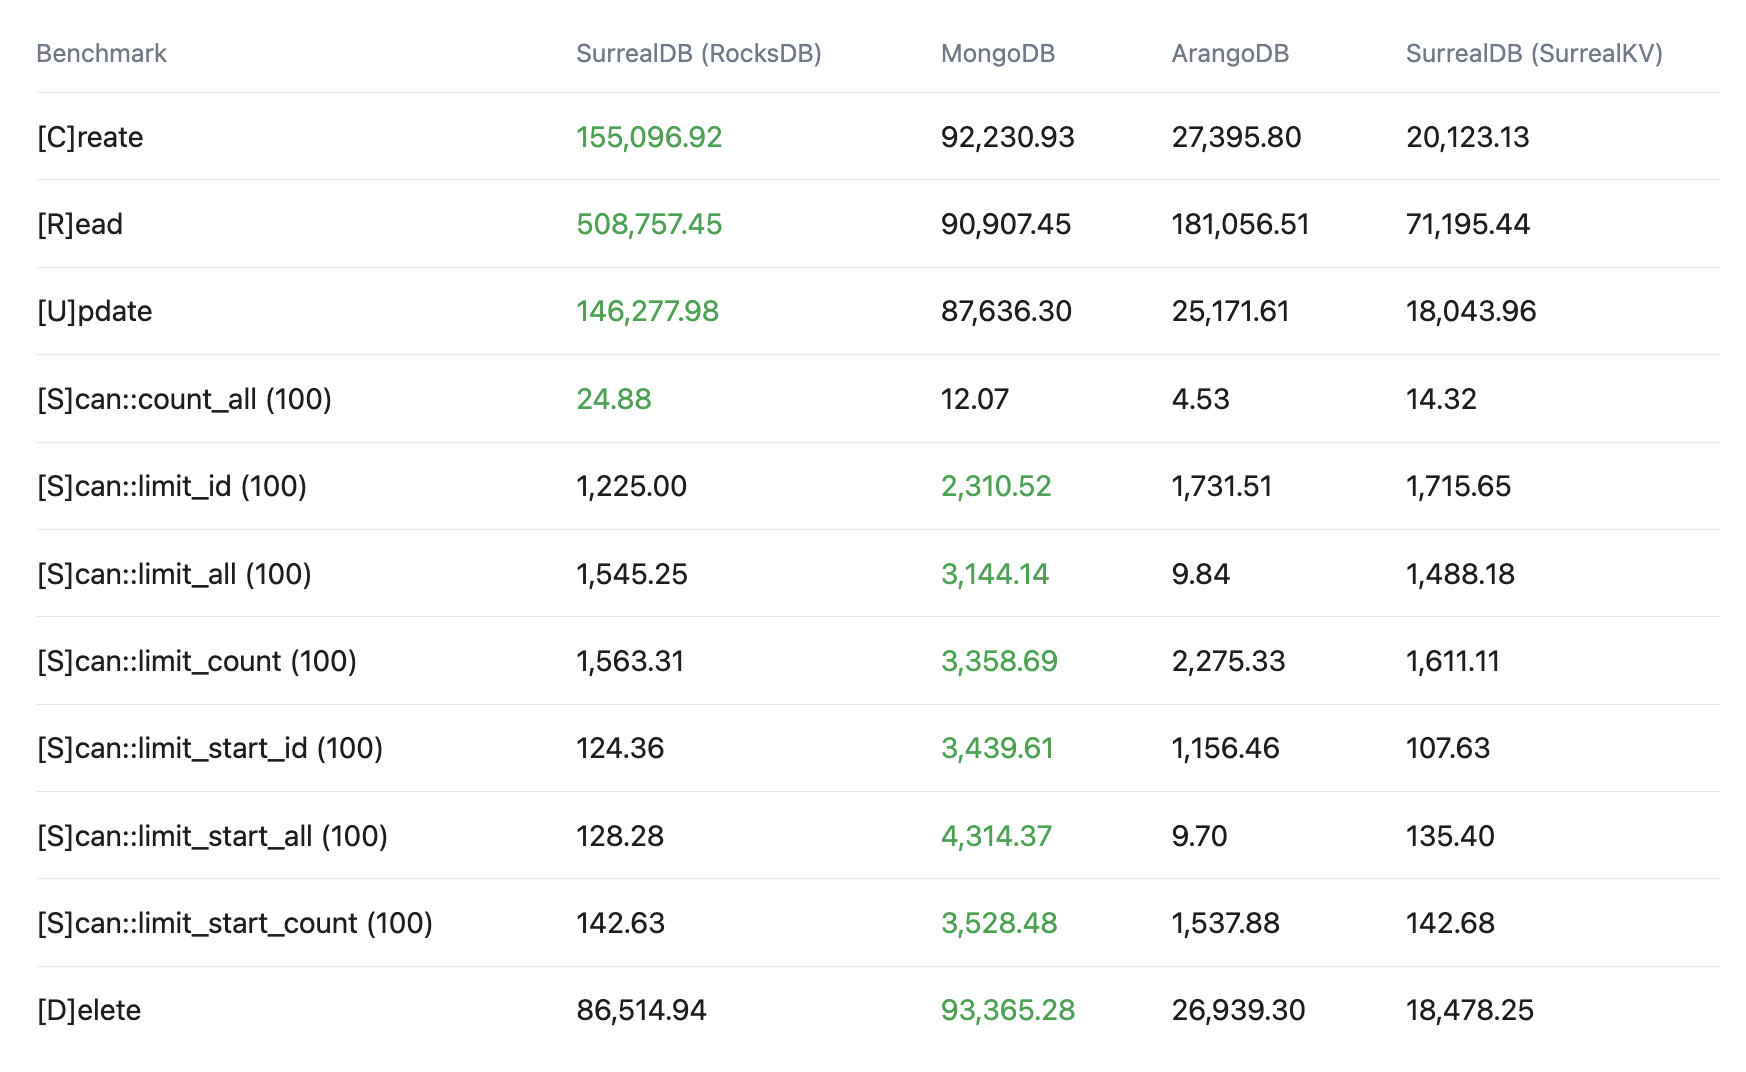Click the green value 3,144.14
This screenshot has height=1072, width=1746.
995,574
